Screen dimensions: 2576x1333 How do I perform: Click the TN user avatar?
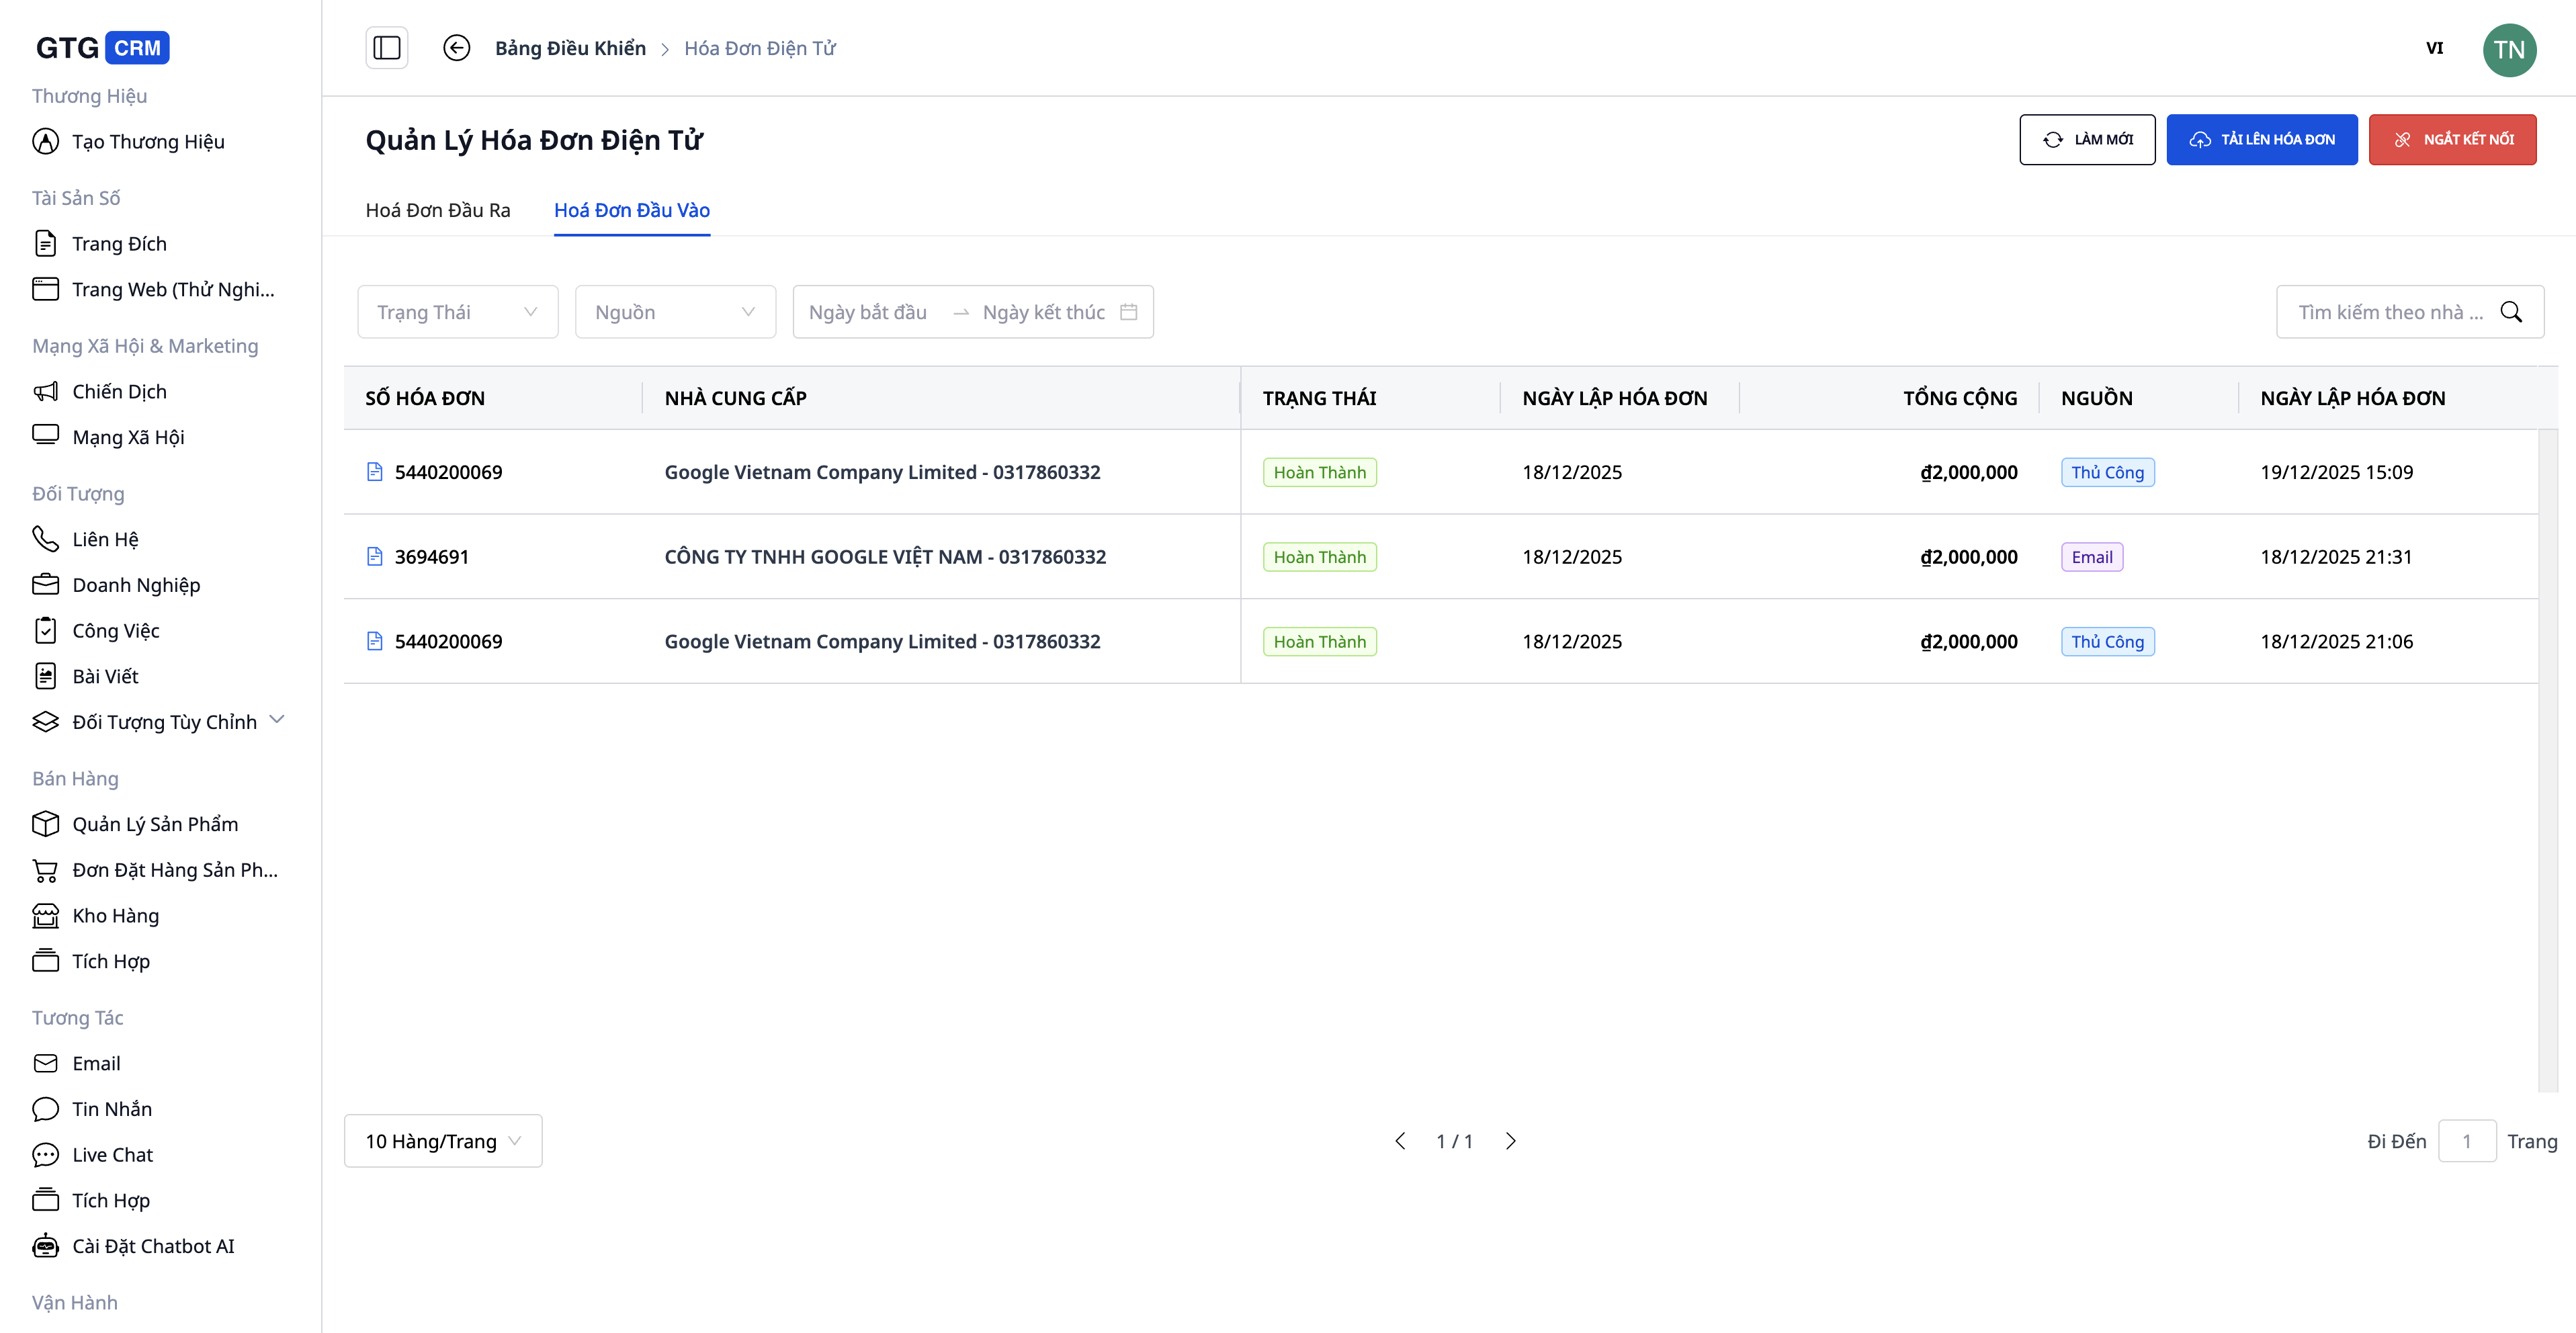2508,49
